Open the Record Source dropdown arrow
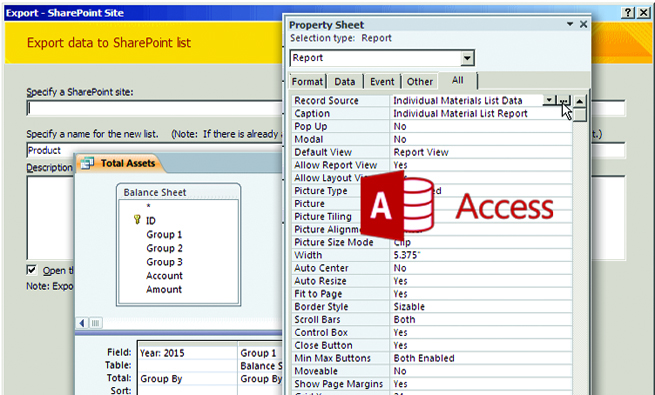655x395 pixels. [x=549, y=100]
